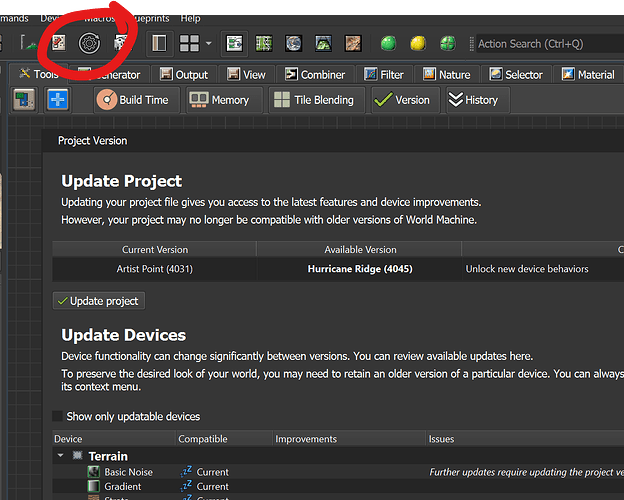
Task: Check Show only updatable devices
Action: pos(57,416)
